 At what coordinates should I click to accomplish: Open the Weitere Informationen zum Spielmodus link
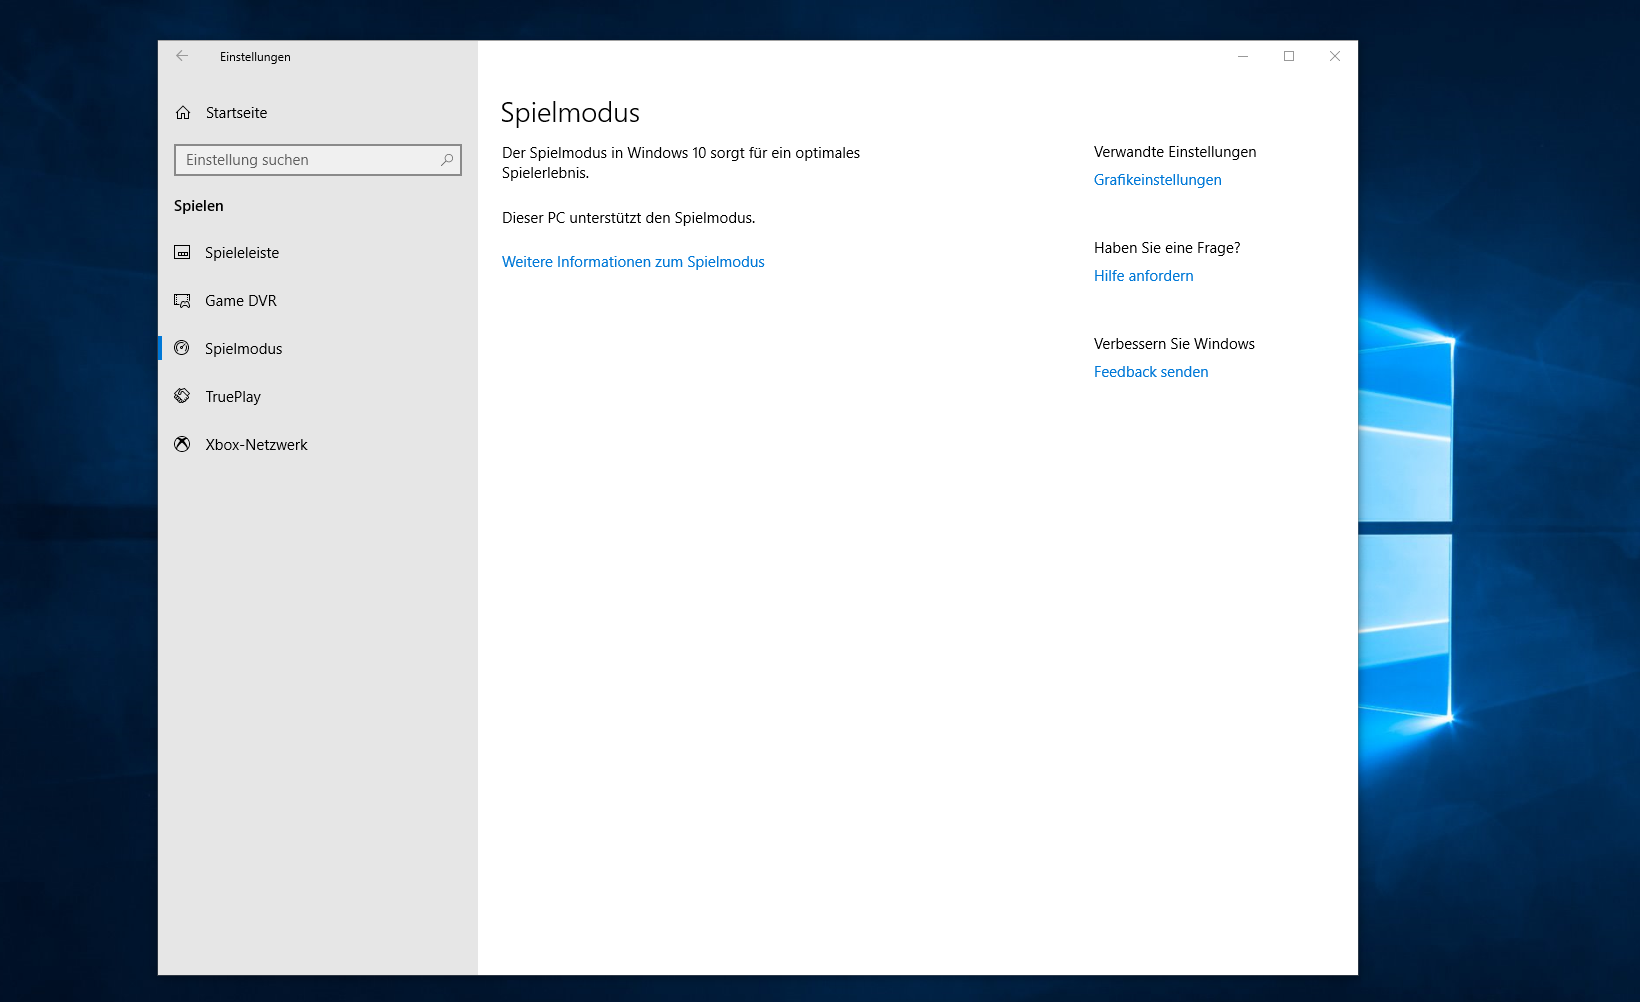(x=633, y=262)
